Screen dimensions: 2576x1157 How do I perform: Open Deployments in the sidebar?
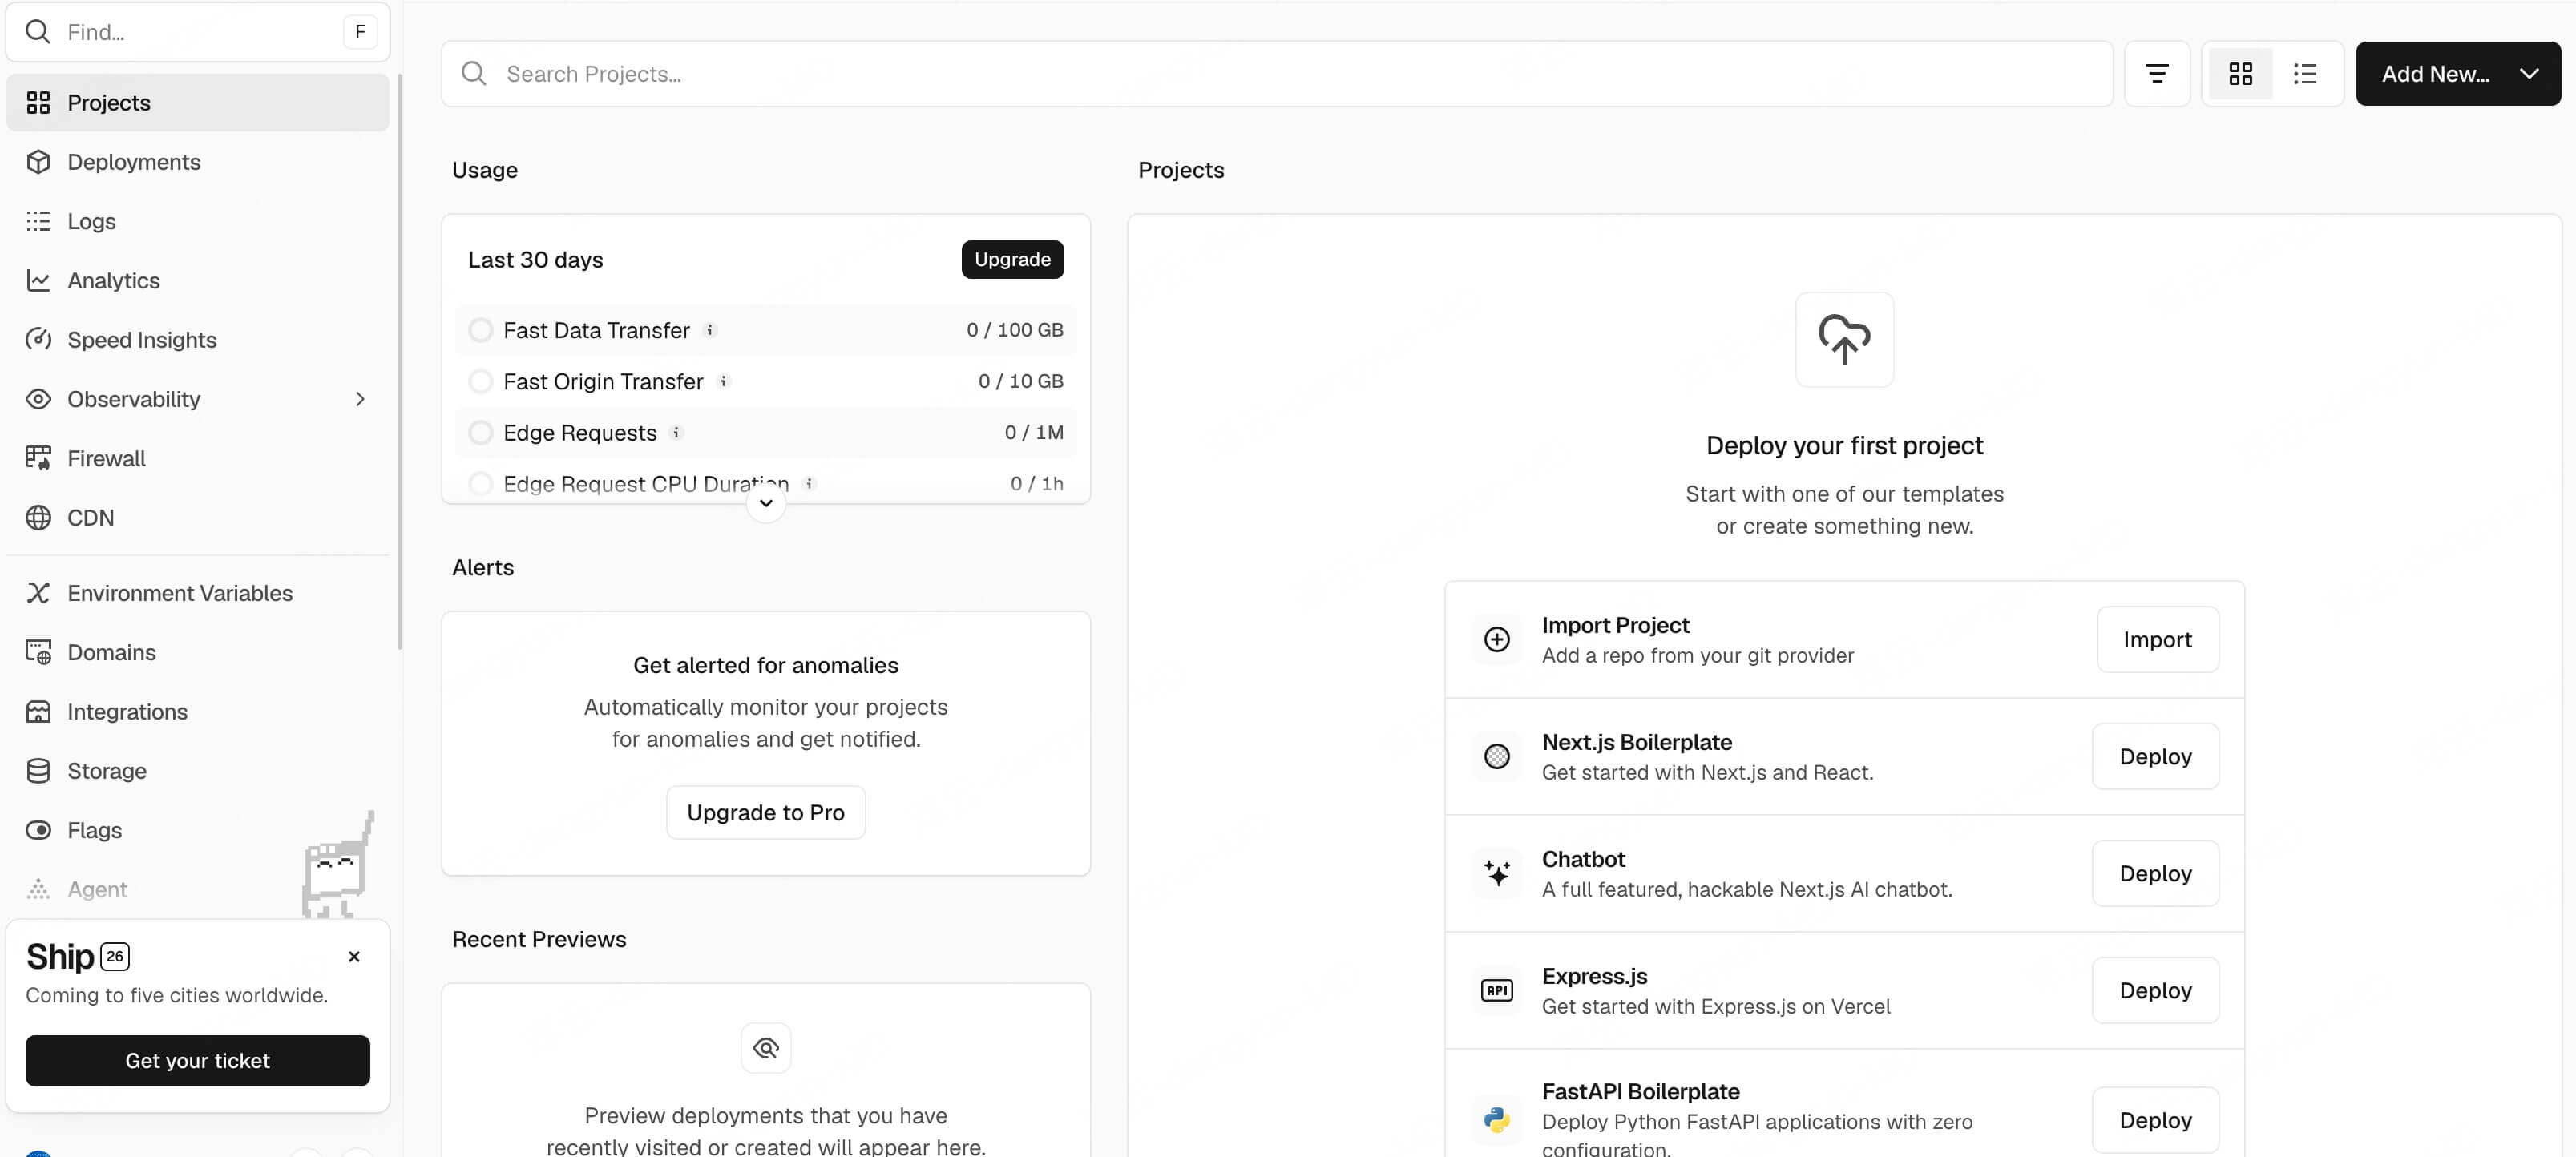197,162
